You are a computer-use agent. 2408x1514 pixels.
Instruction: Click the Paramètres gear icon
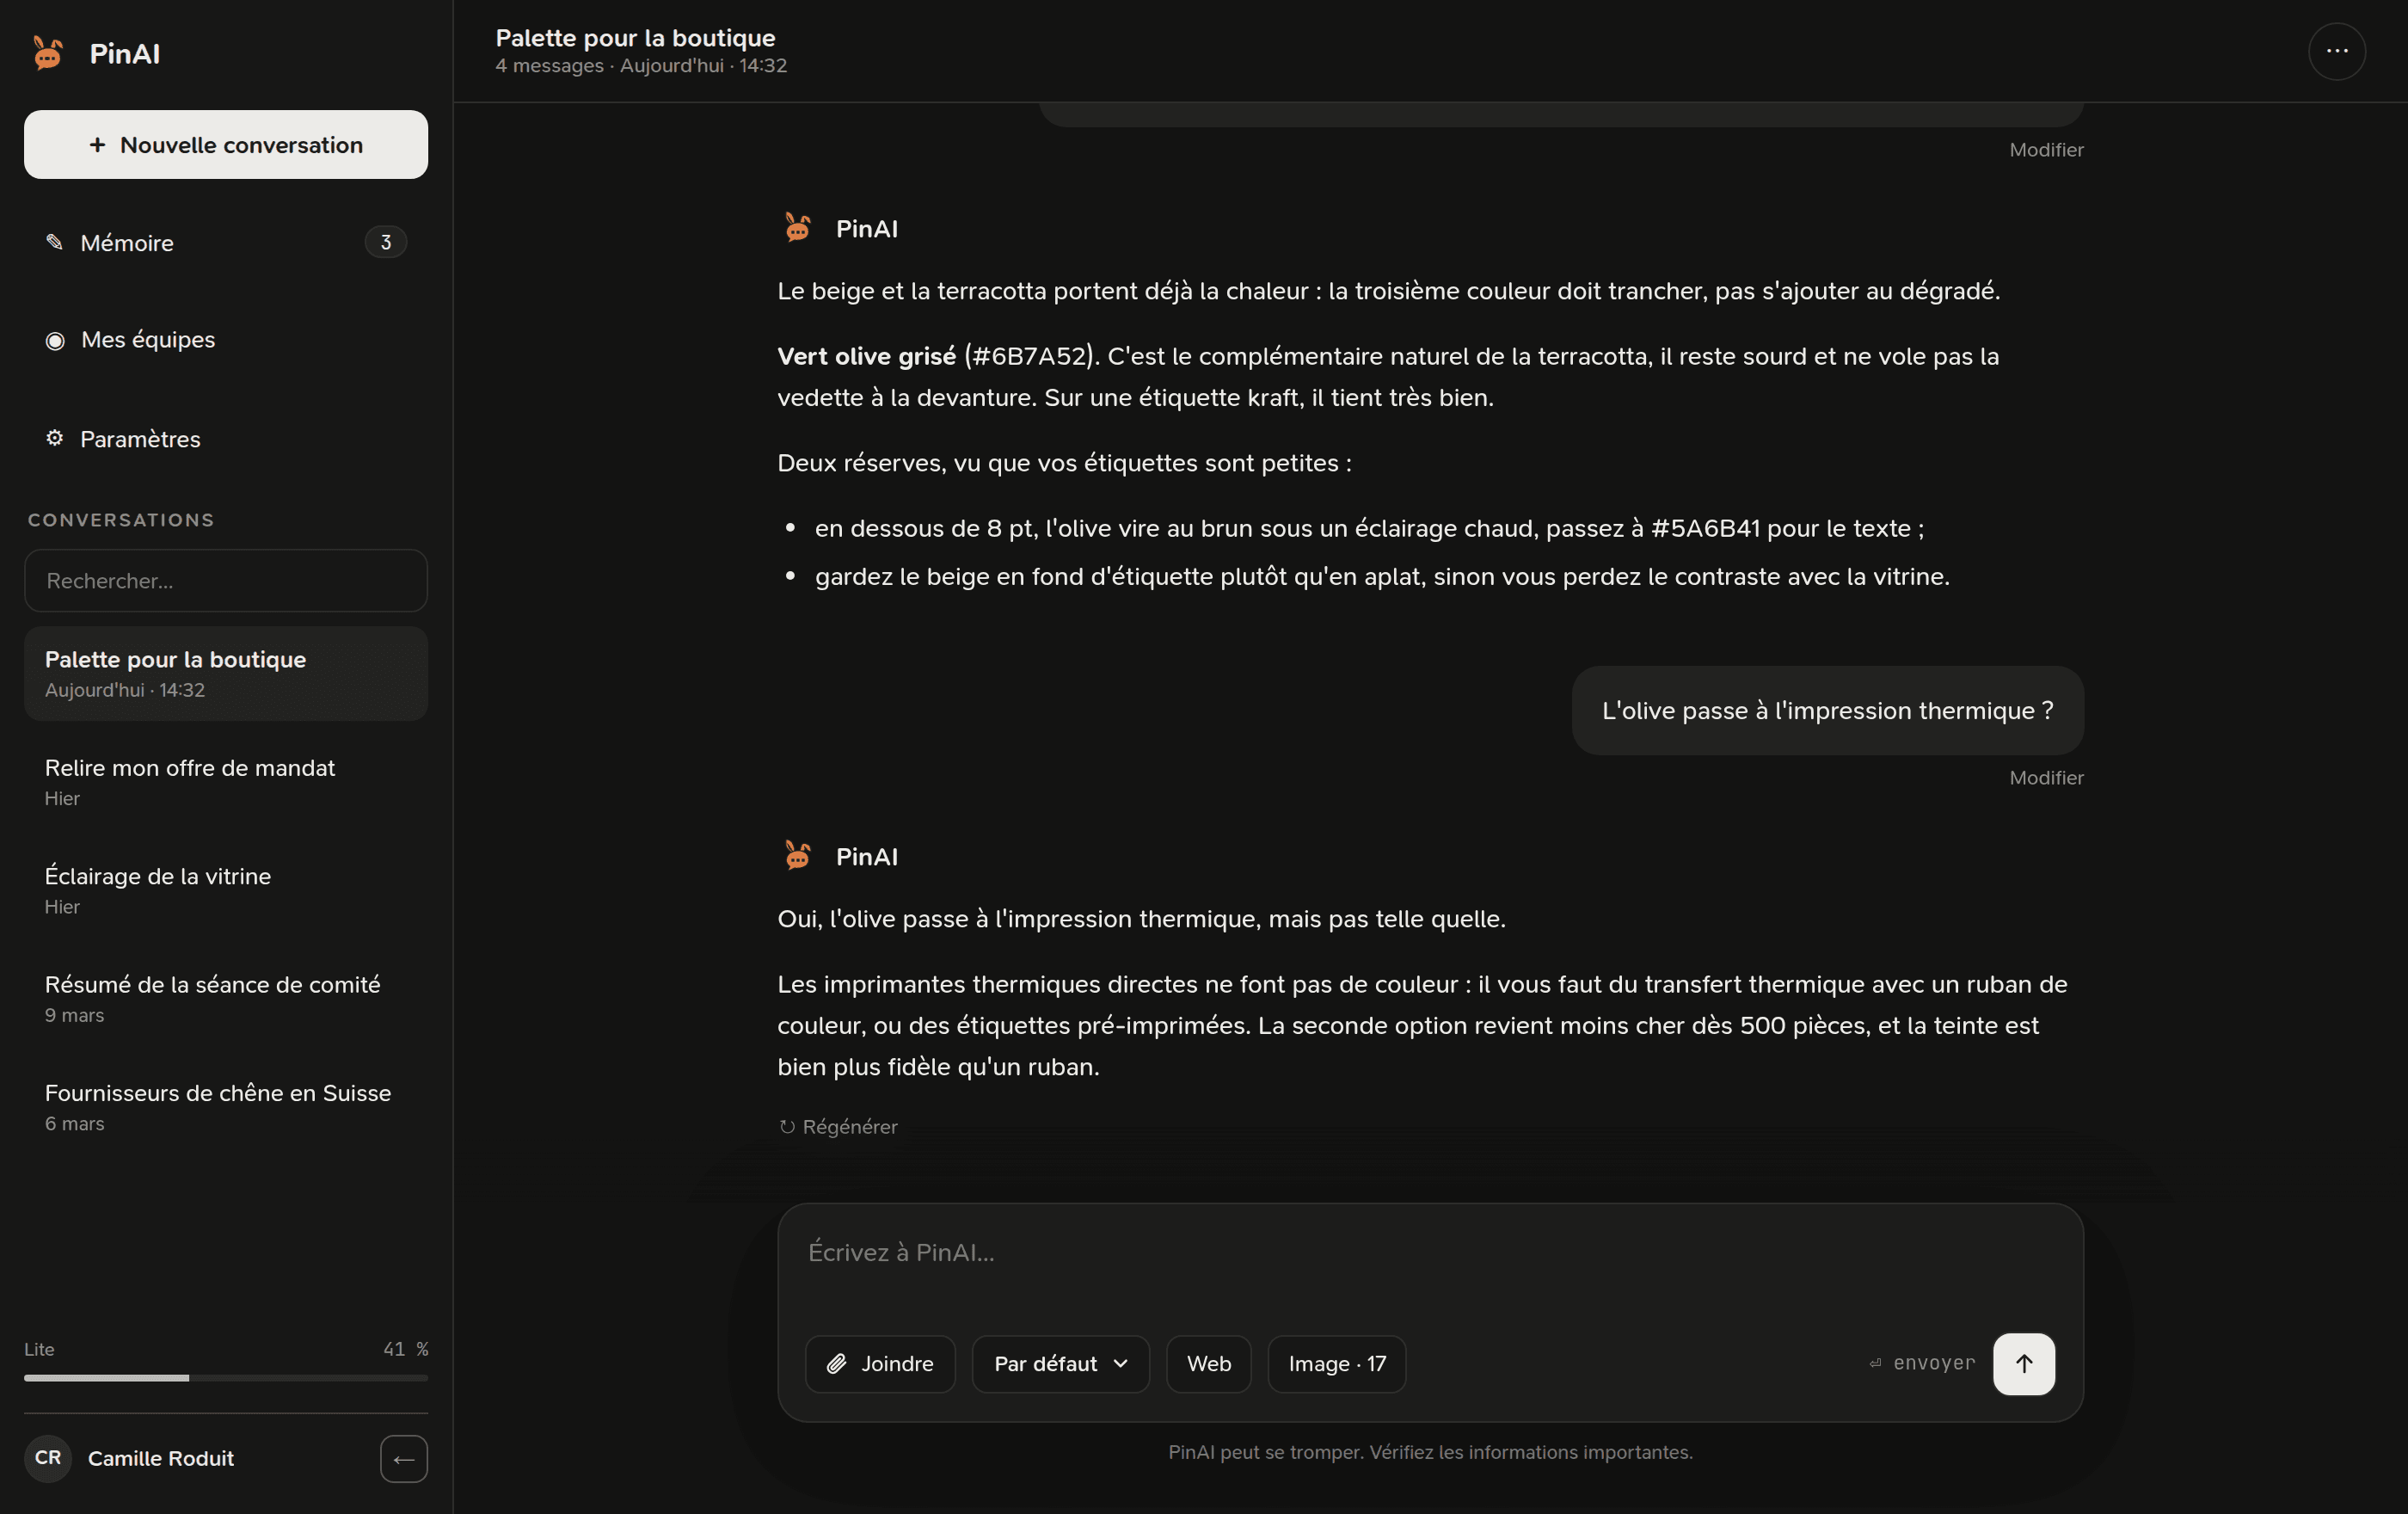[x=54, y=438]
